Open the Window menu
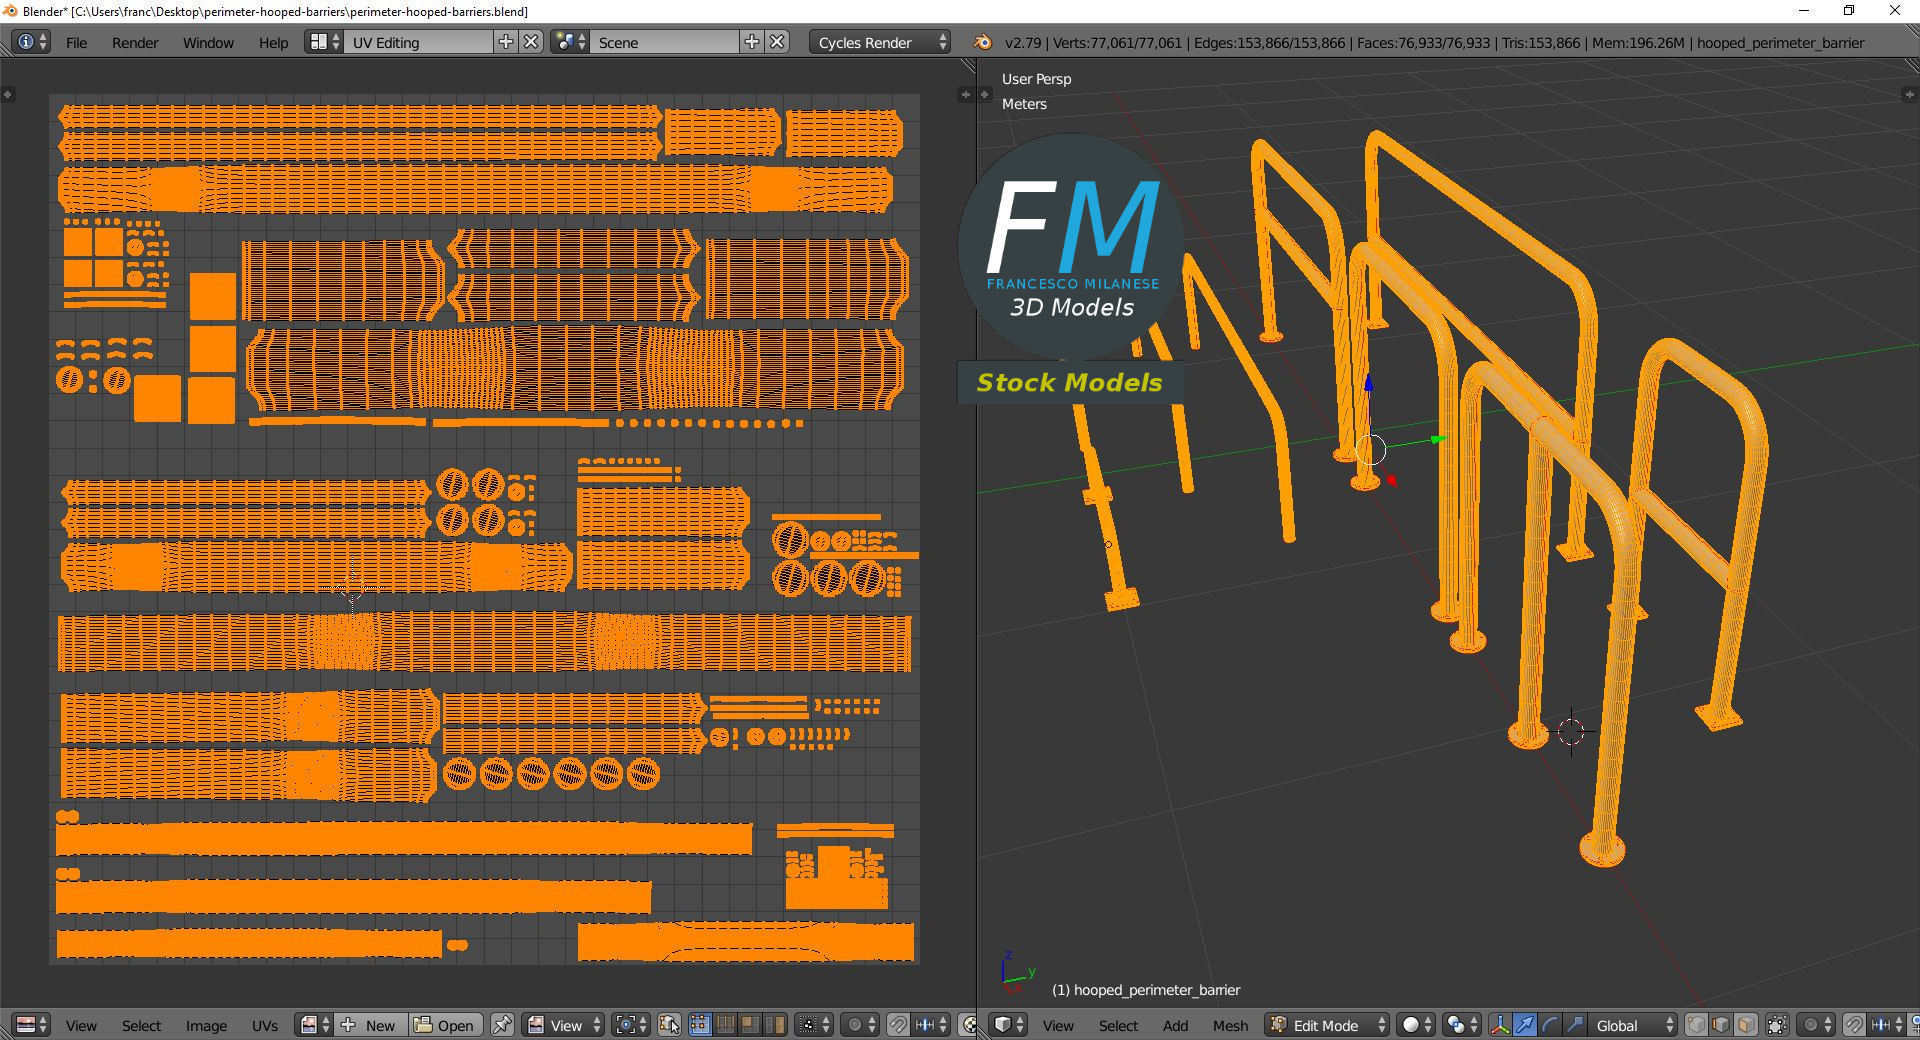 point(208,42)
